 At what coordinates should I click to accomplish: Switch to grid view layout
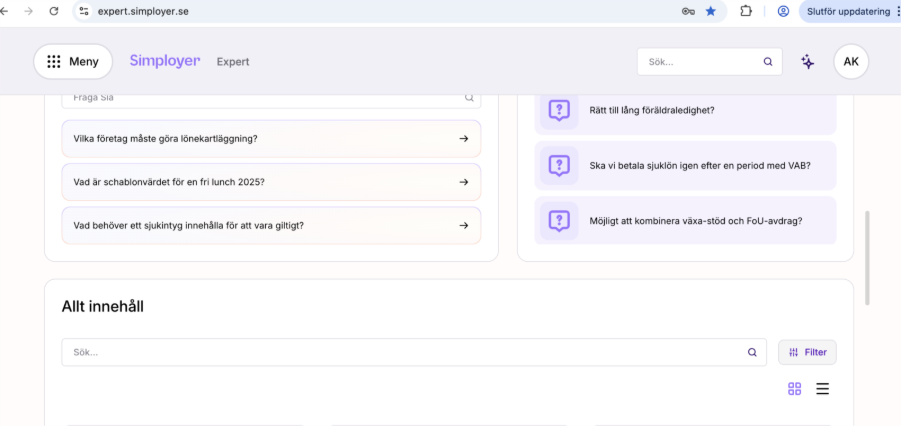pyautogui.click(x=795, y=389)
